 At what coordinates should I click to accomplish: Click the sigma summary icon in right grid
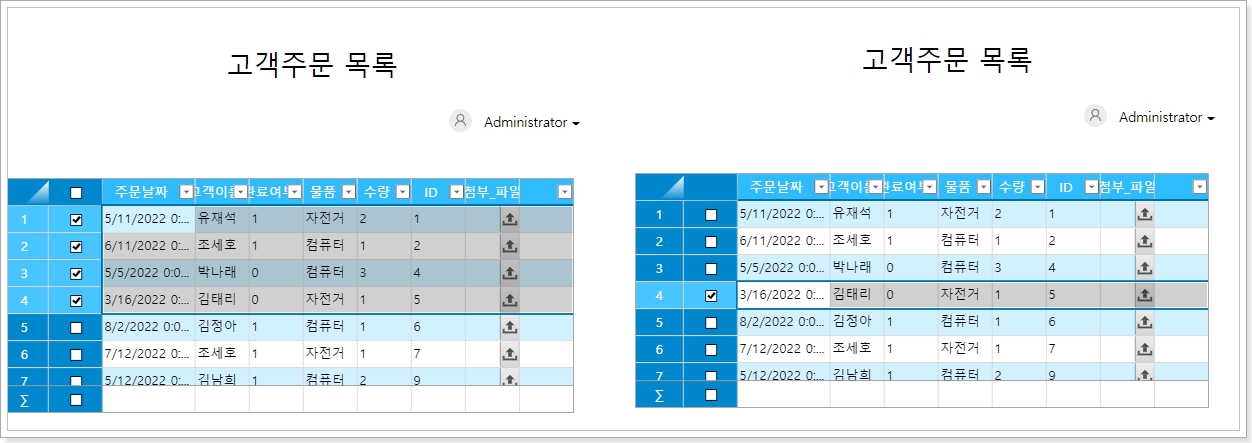pyautogui.click(x=659, y=395)
